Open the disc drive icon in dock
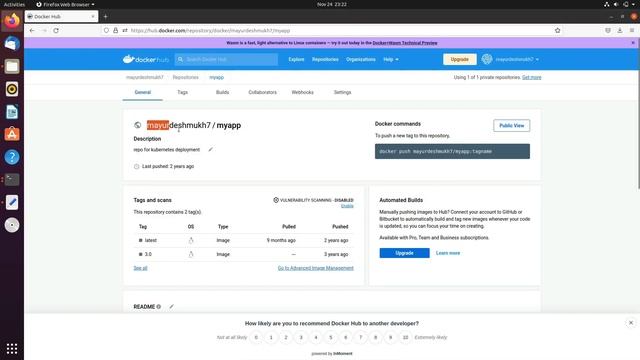The height and width of the screenshot is (360, 640). (12, 225)
